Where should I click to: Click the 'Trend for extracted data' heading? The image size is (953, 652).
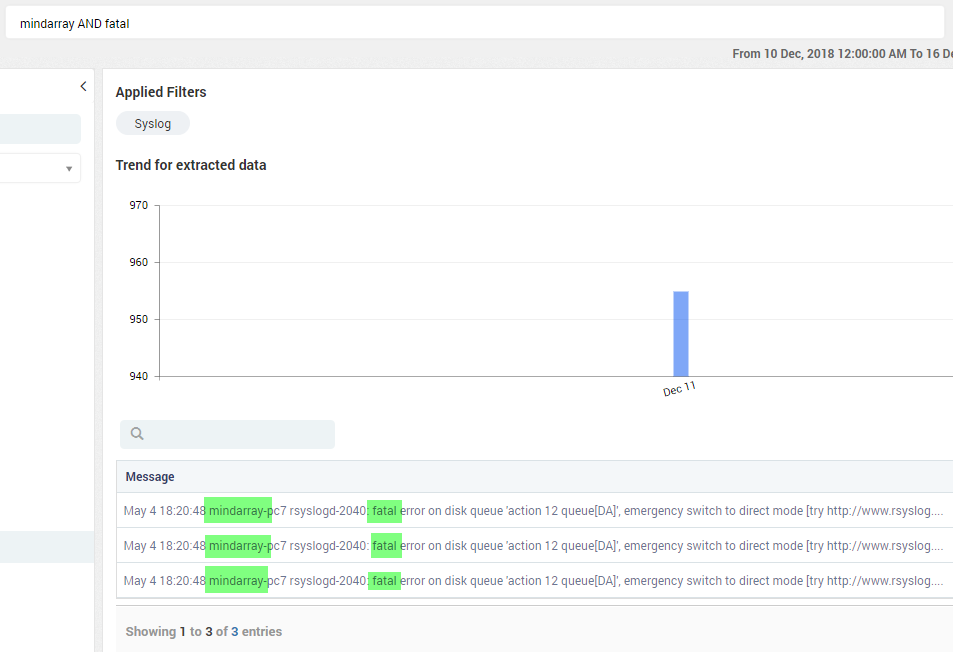click(191, 165)
